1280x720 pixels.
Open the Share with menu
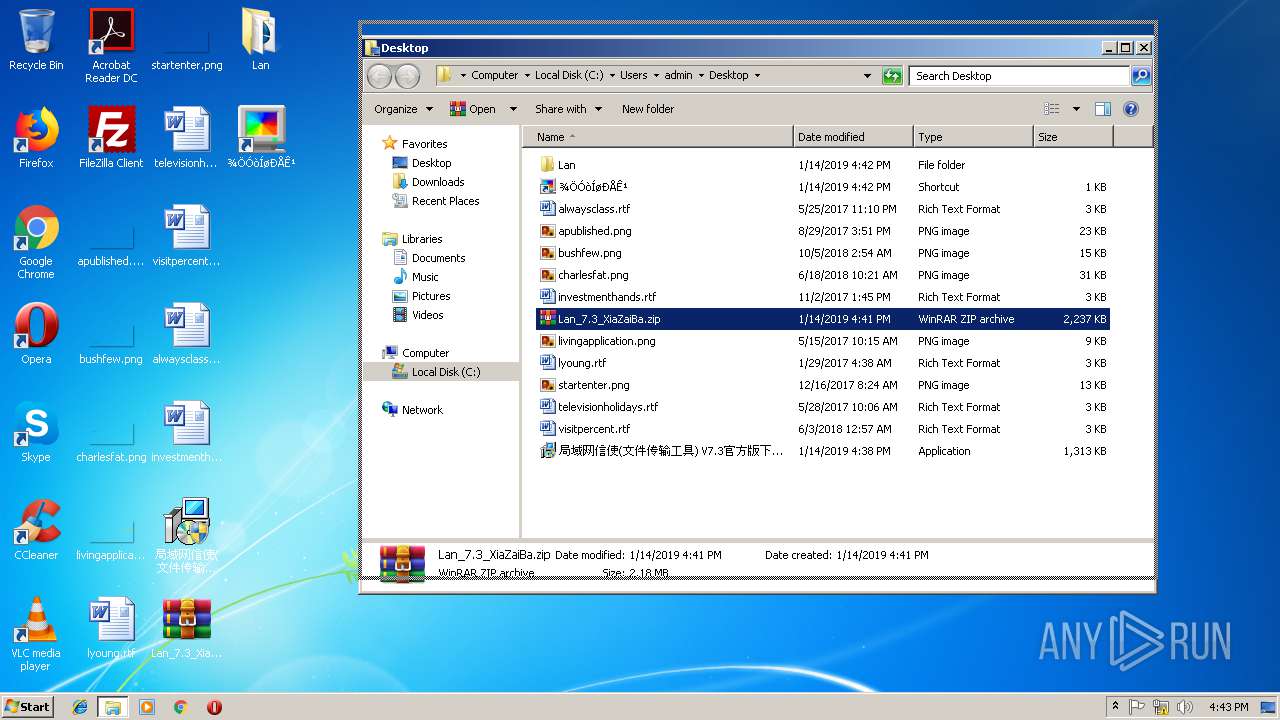(x=568, y=109)
